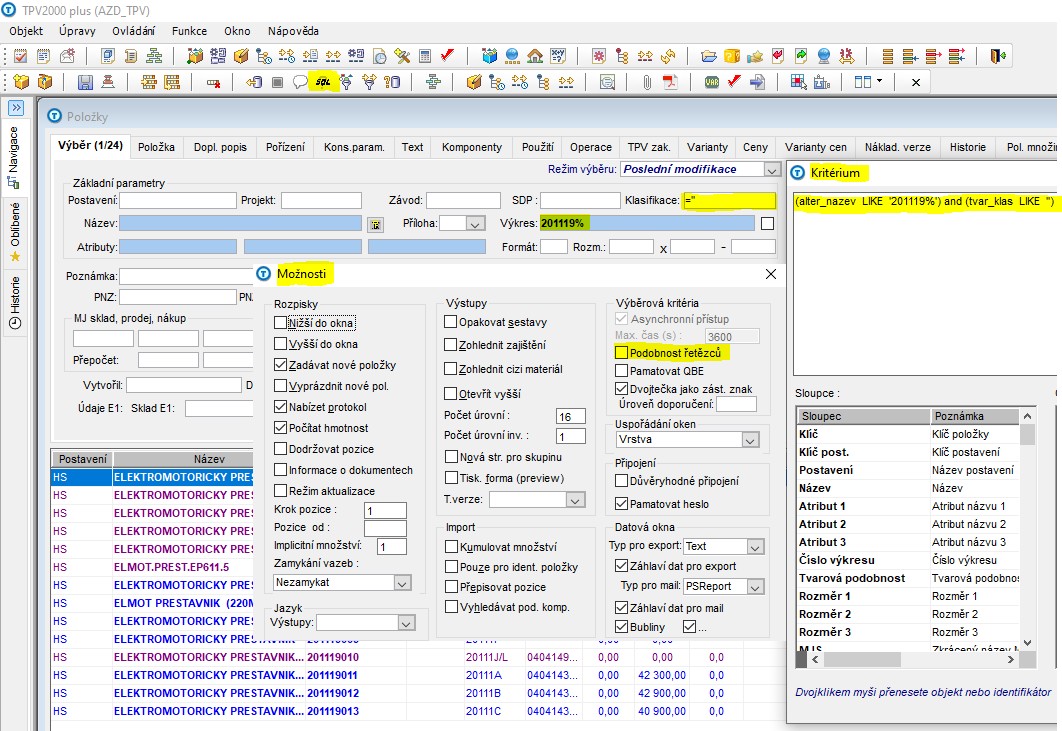The height and width of the screenshot is (731, 1062).
Task: Open the calculator icon in top toolbar
Action: pos(425,56)
